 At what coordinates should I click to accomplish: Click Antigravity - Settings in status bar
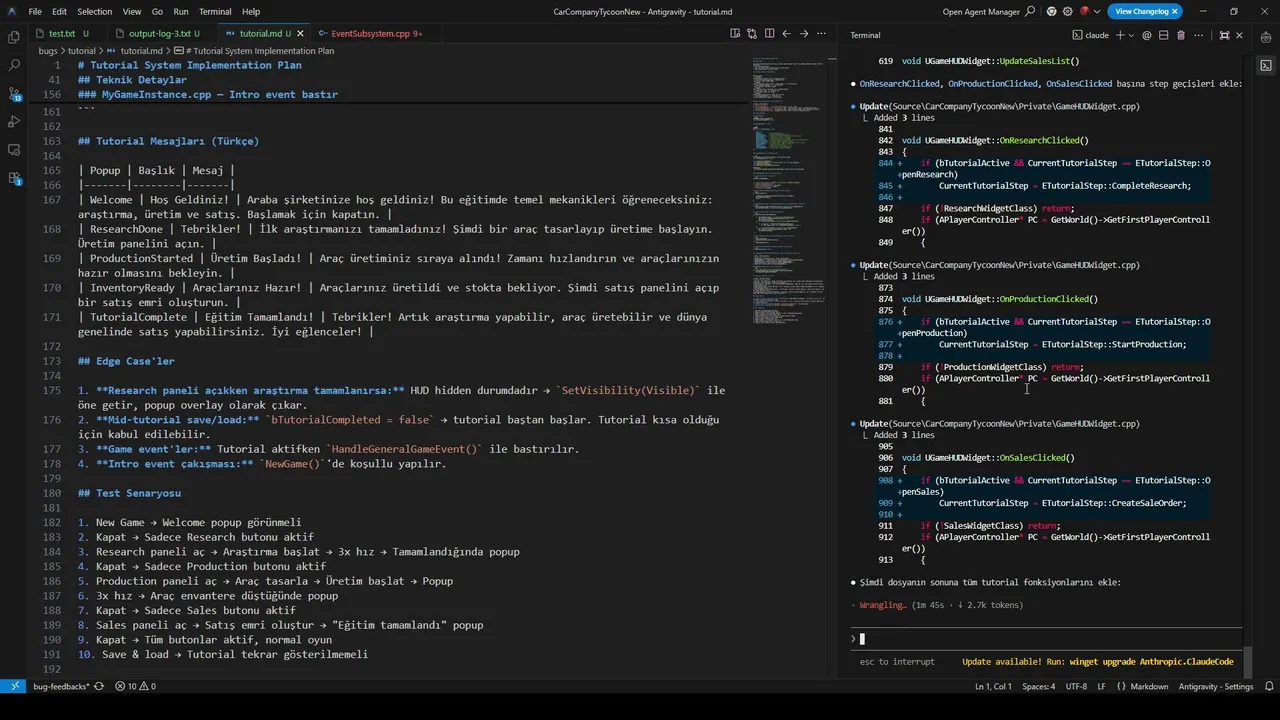tap(1216, 686)
